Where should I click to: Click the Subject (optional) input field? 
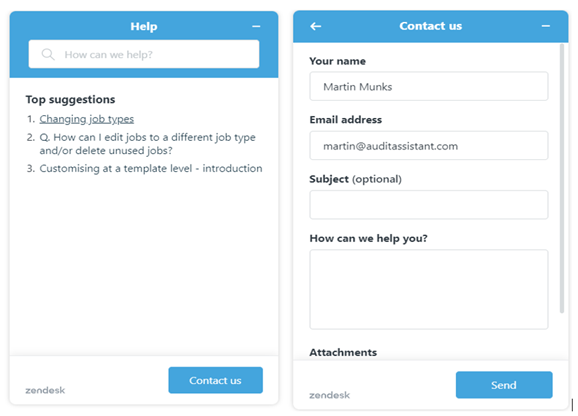pos(429,205)
